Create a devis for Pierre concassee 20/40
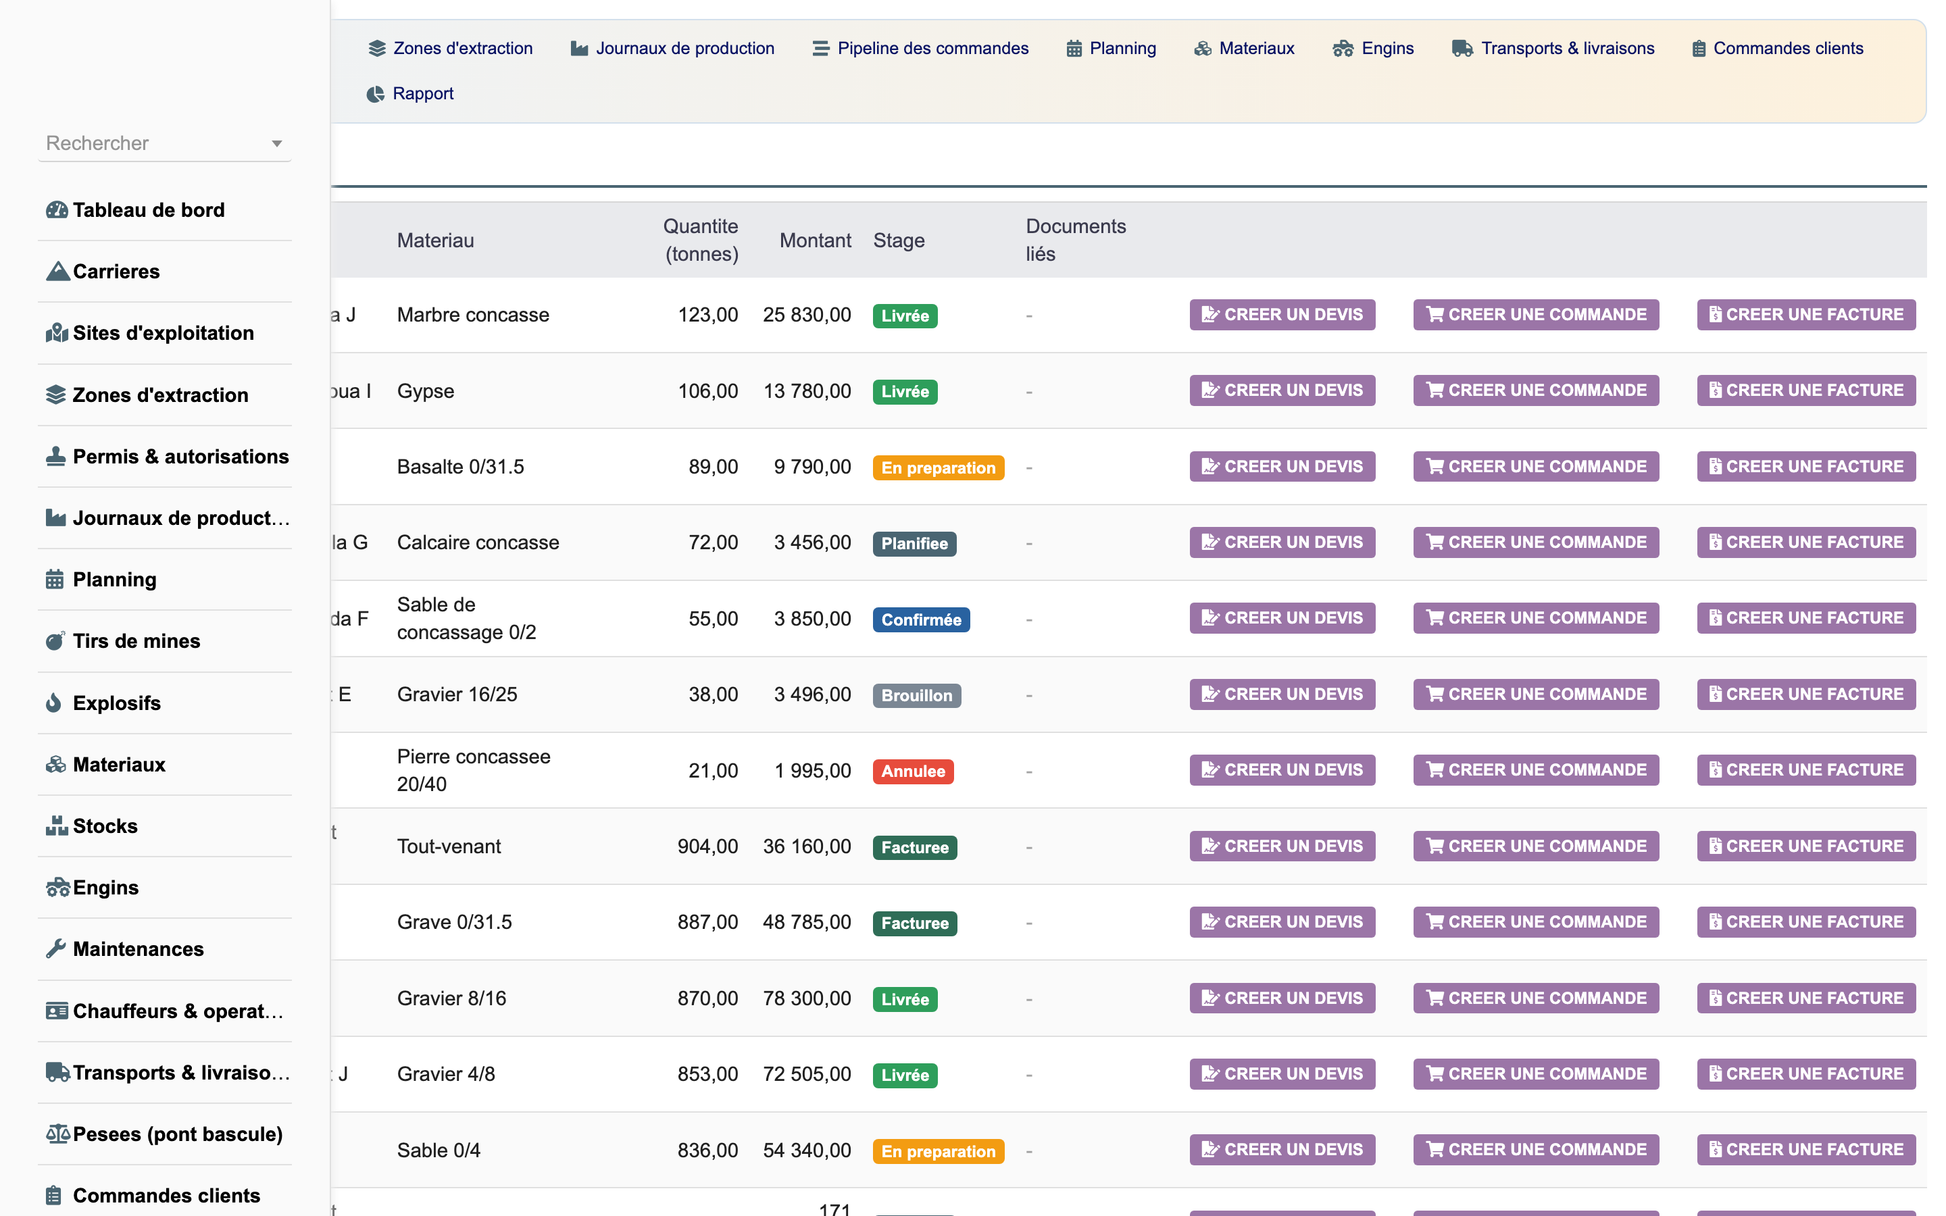The height and width of the screenshot is (1216, 1946). (1282, 770)
